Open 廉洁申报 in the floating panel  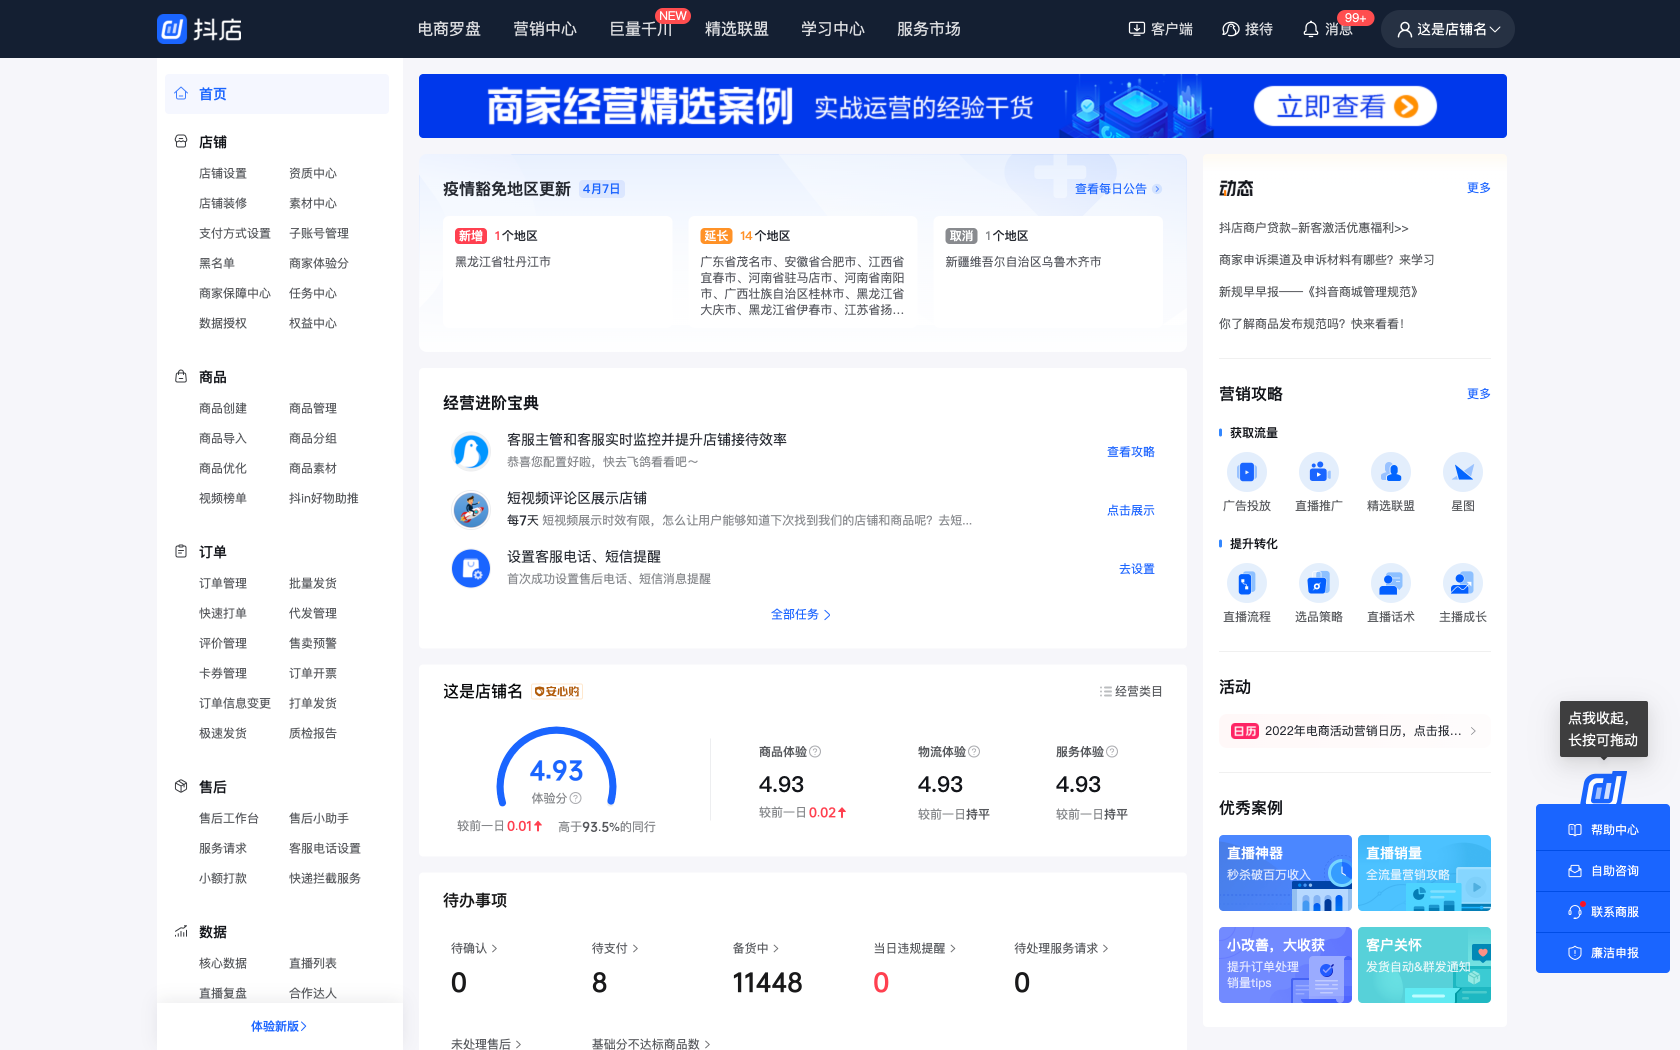coord(1603,953)
